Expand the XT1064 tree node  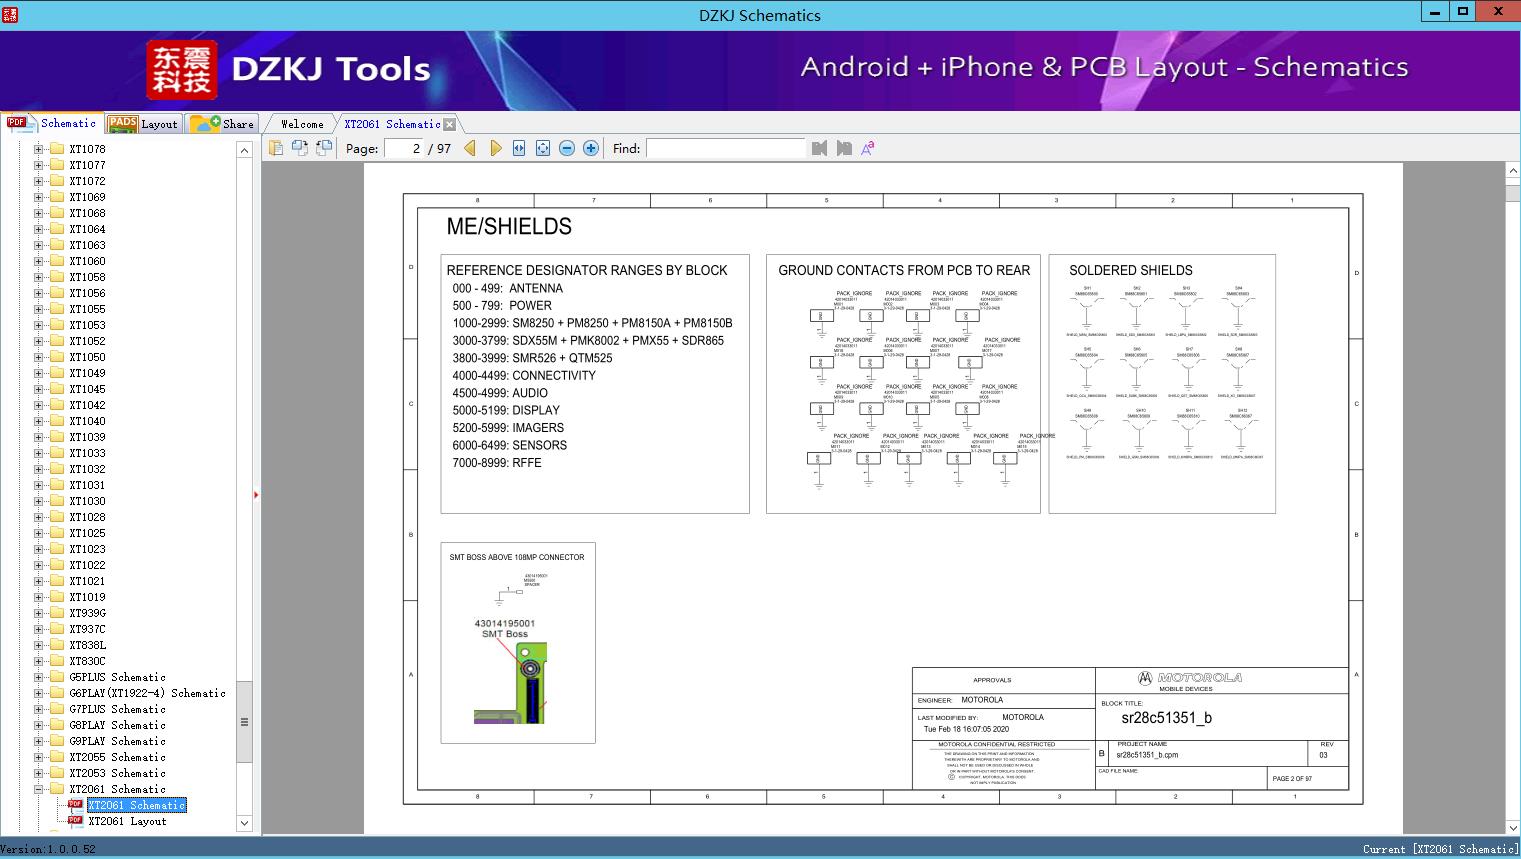[x=38, y=229]
